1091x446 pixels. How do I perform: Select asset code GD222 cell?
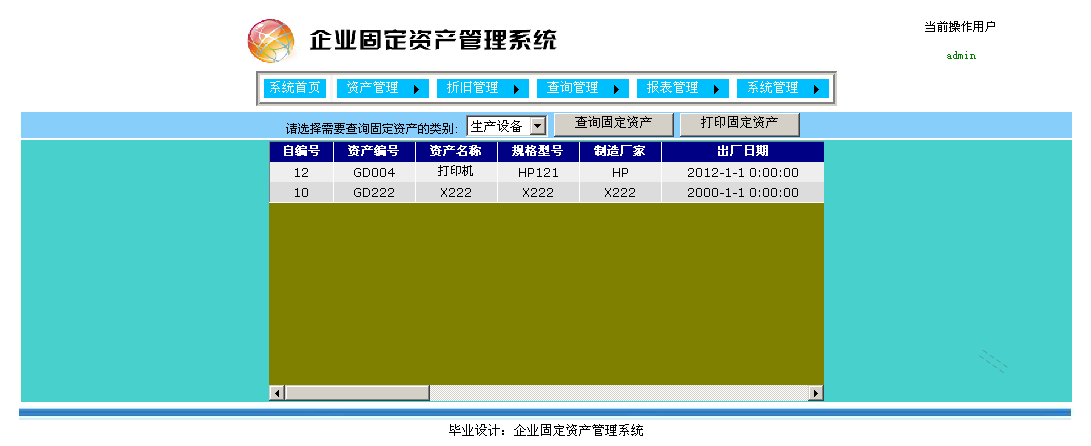[x=374, y=193]
